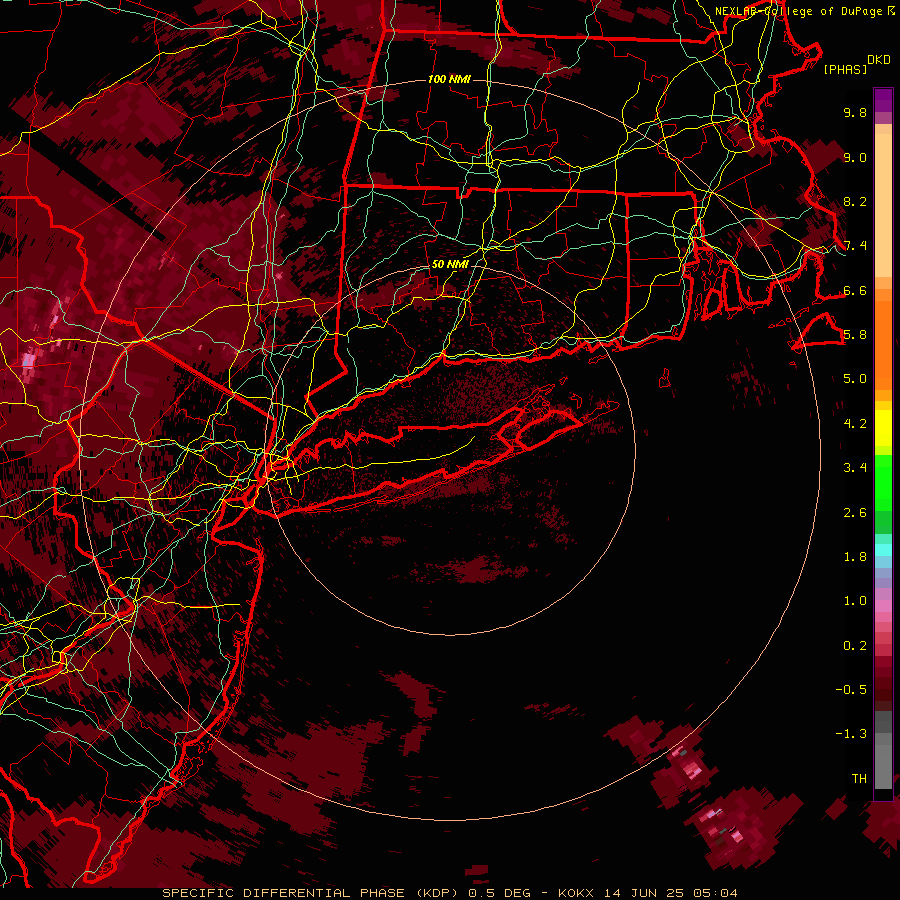The image size is (900, 900).
Task: Click the 1.8 scale value label
Action: (855, 557)
